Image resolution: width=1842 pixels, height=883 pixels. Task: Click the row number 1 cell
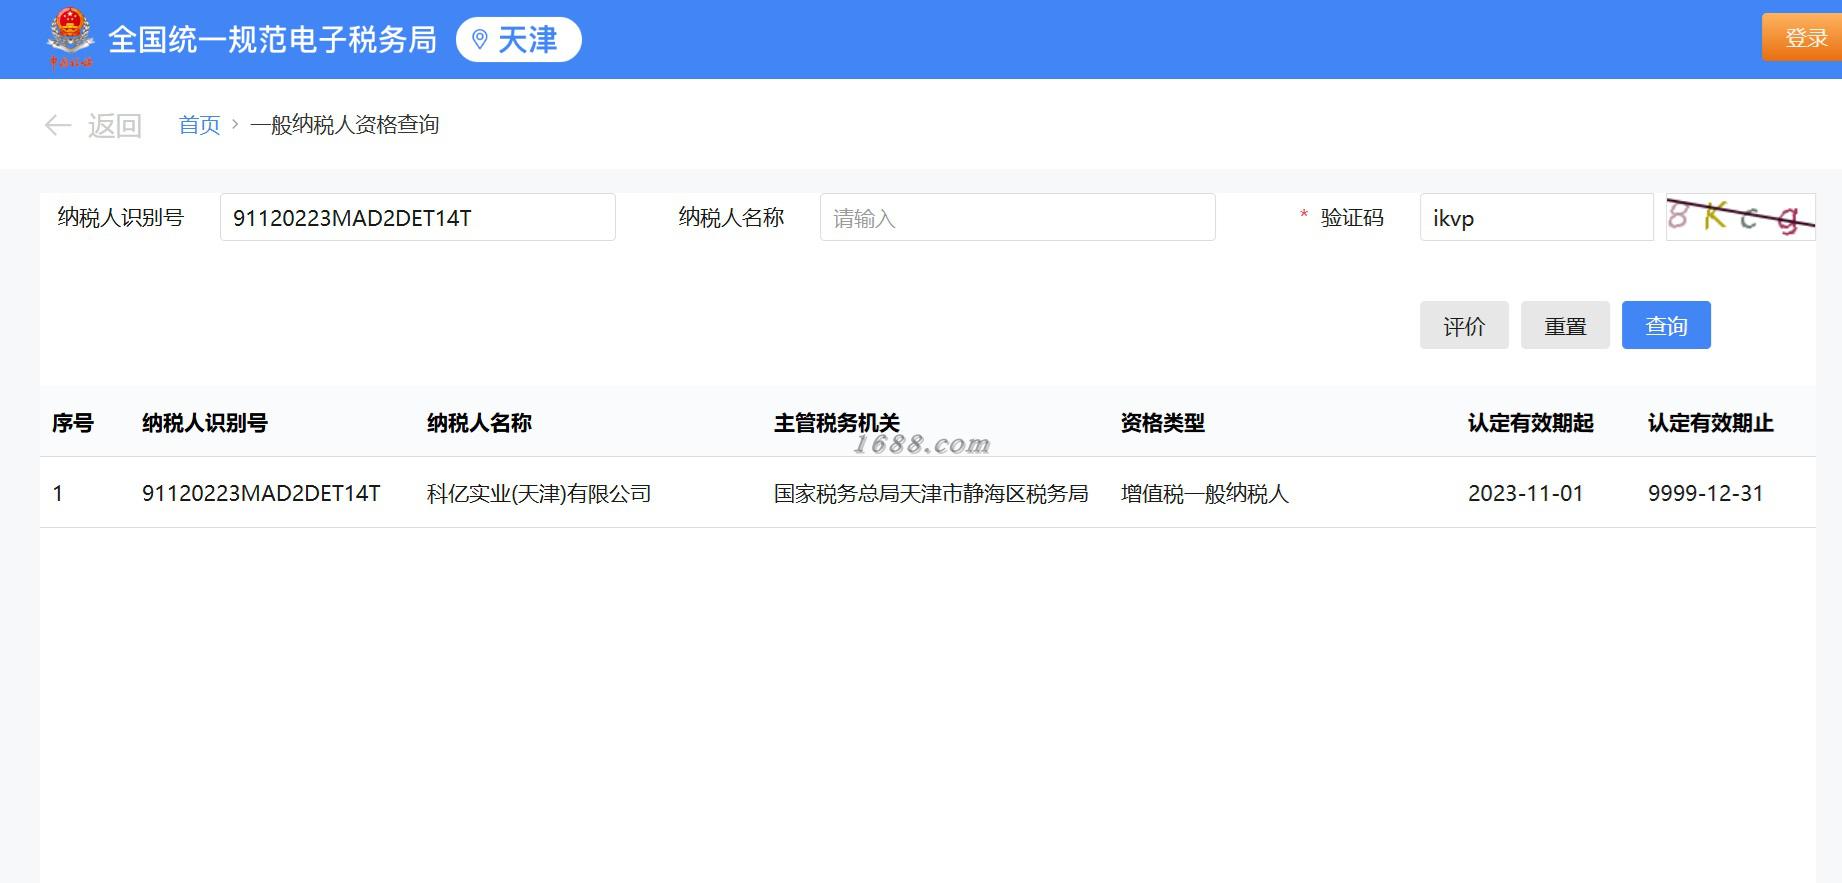click(58, 493)
